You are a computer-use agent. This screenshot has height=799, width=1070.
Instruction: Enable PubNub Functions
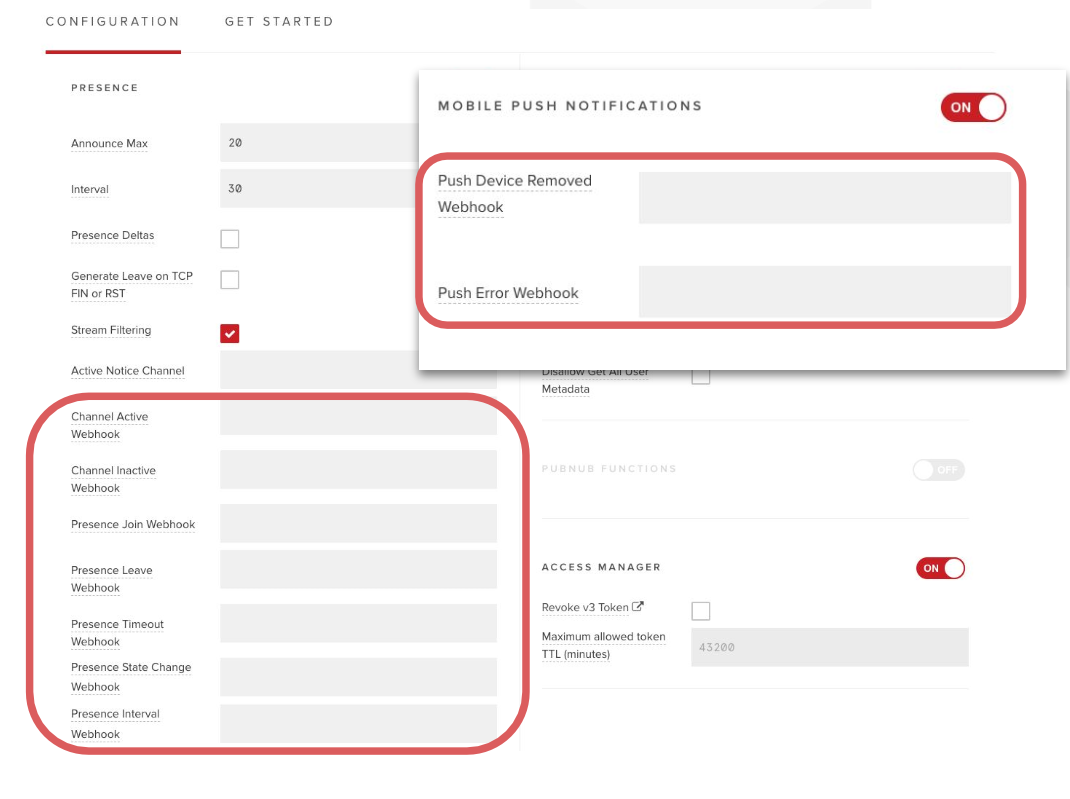pyautogui.click(x=938, y=470)
